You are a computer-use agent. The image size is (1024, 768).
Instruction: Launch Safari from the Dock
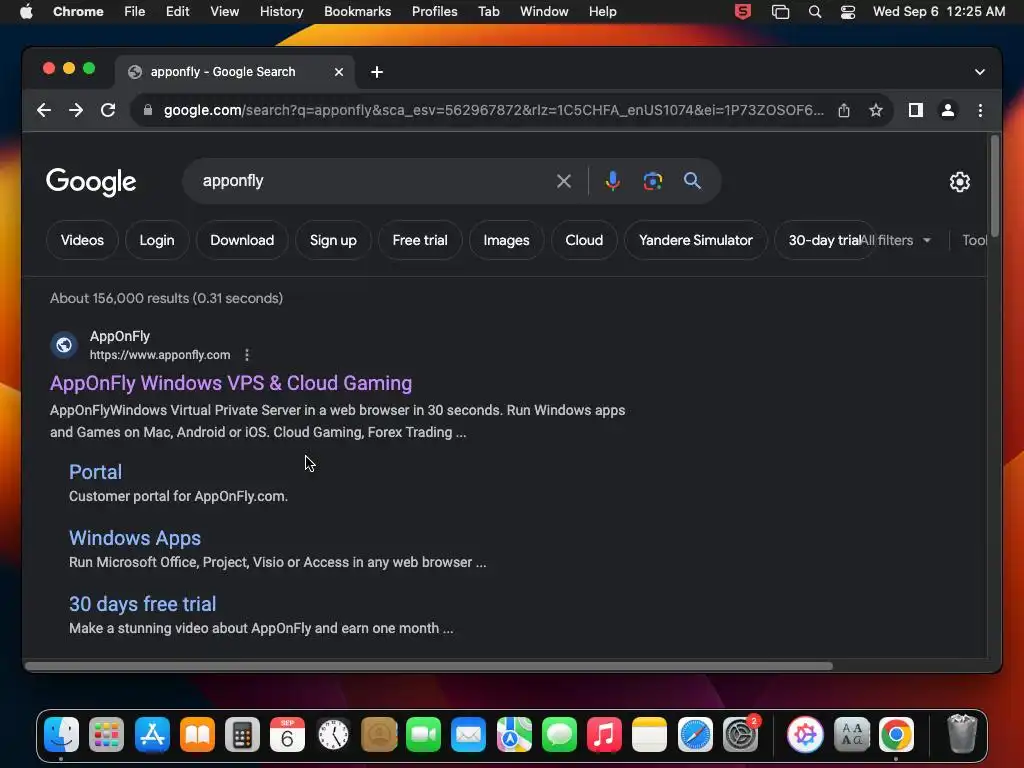(695, 734)
